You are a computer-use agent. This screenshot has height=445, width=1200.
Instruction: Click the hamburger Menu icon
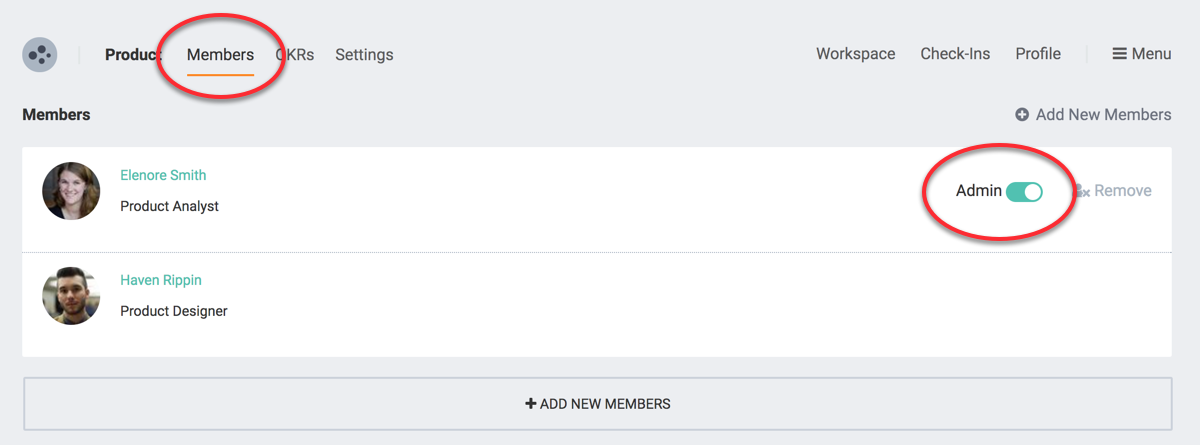click(1120, 54)
